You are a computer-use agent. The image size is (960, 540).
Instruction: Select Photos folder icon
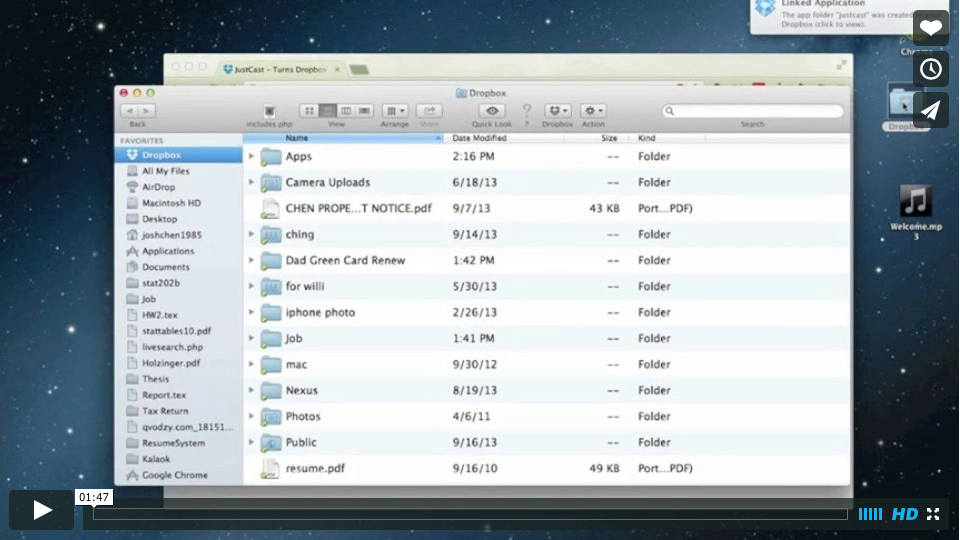[x=270, y=416]
